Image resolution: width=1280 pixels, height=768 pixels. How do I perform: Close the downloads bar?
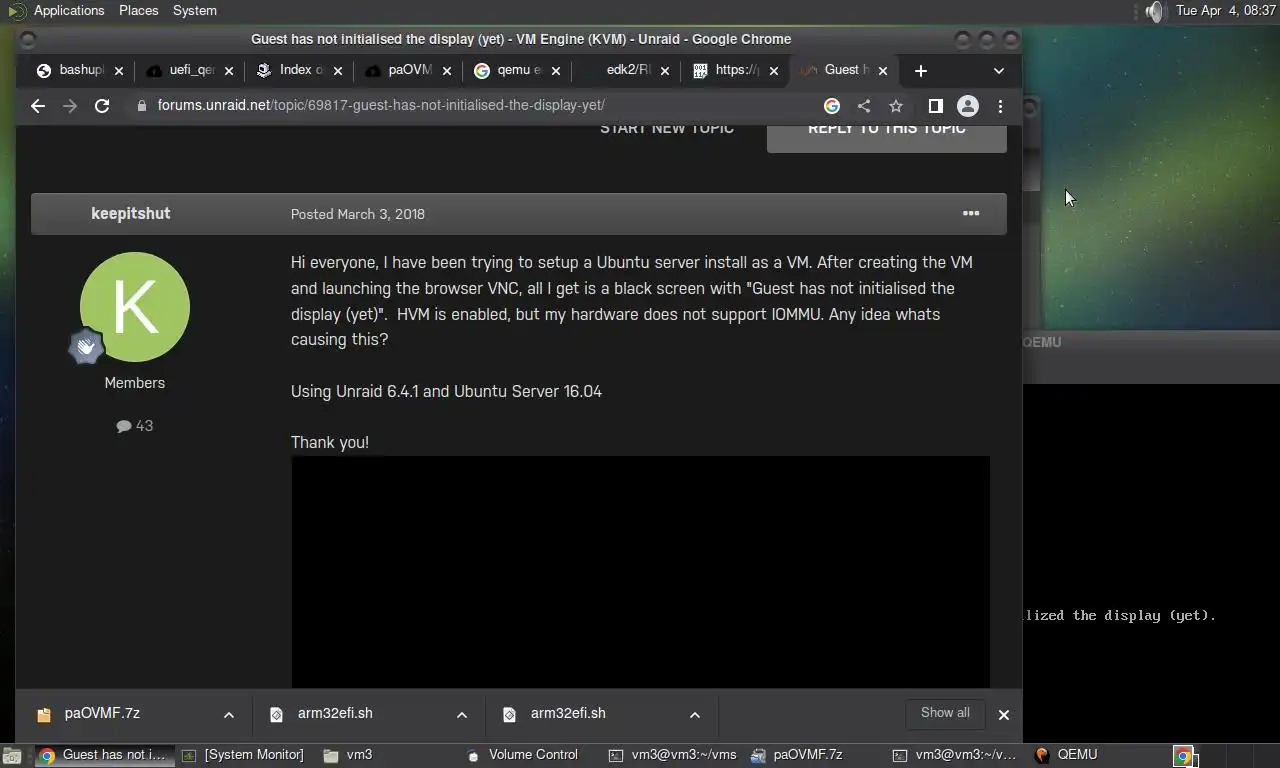pyautogui.click(x=1003, y=714)
